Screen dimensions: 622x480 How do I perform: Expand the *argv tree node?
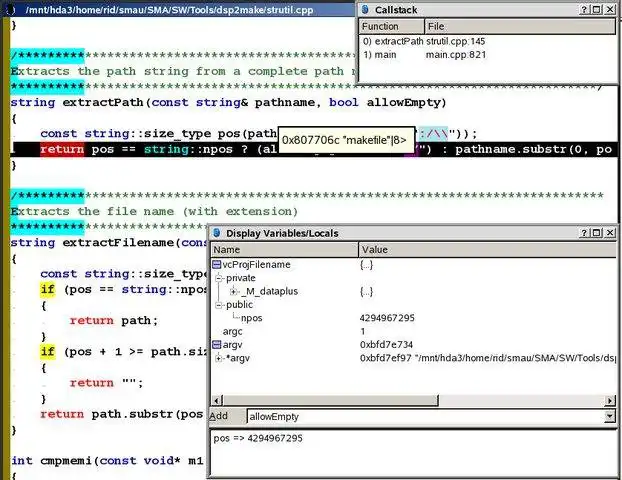coord(219,358)
